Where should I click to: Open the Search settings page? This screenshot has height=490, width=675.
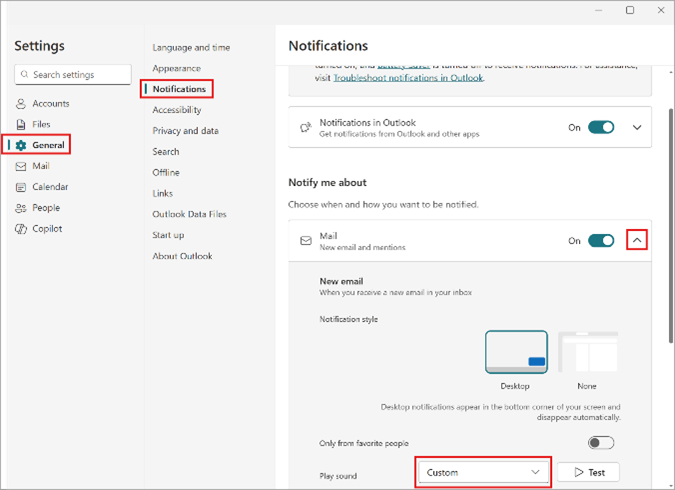166,152
